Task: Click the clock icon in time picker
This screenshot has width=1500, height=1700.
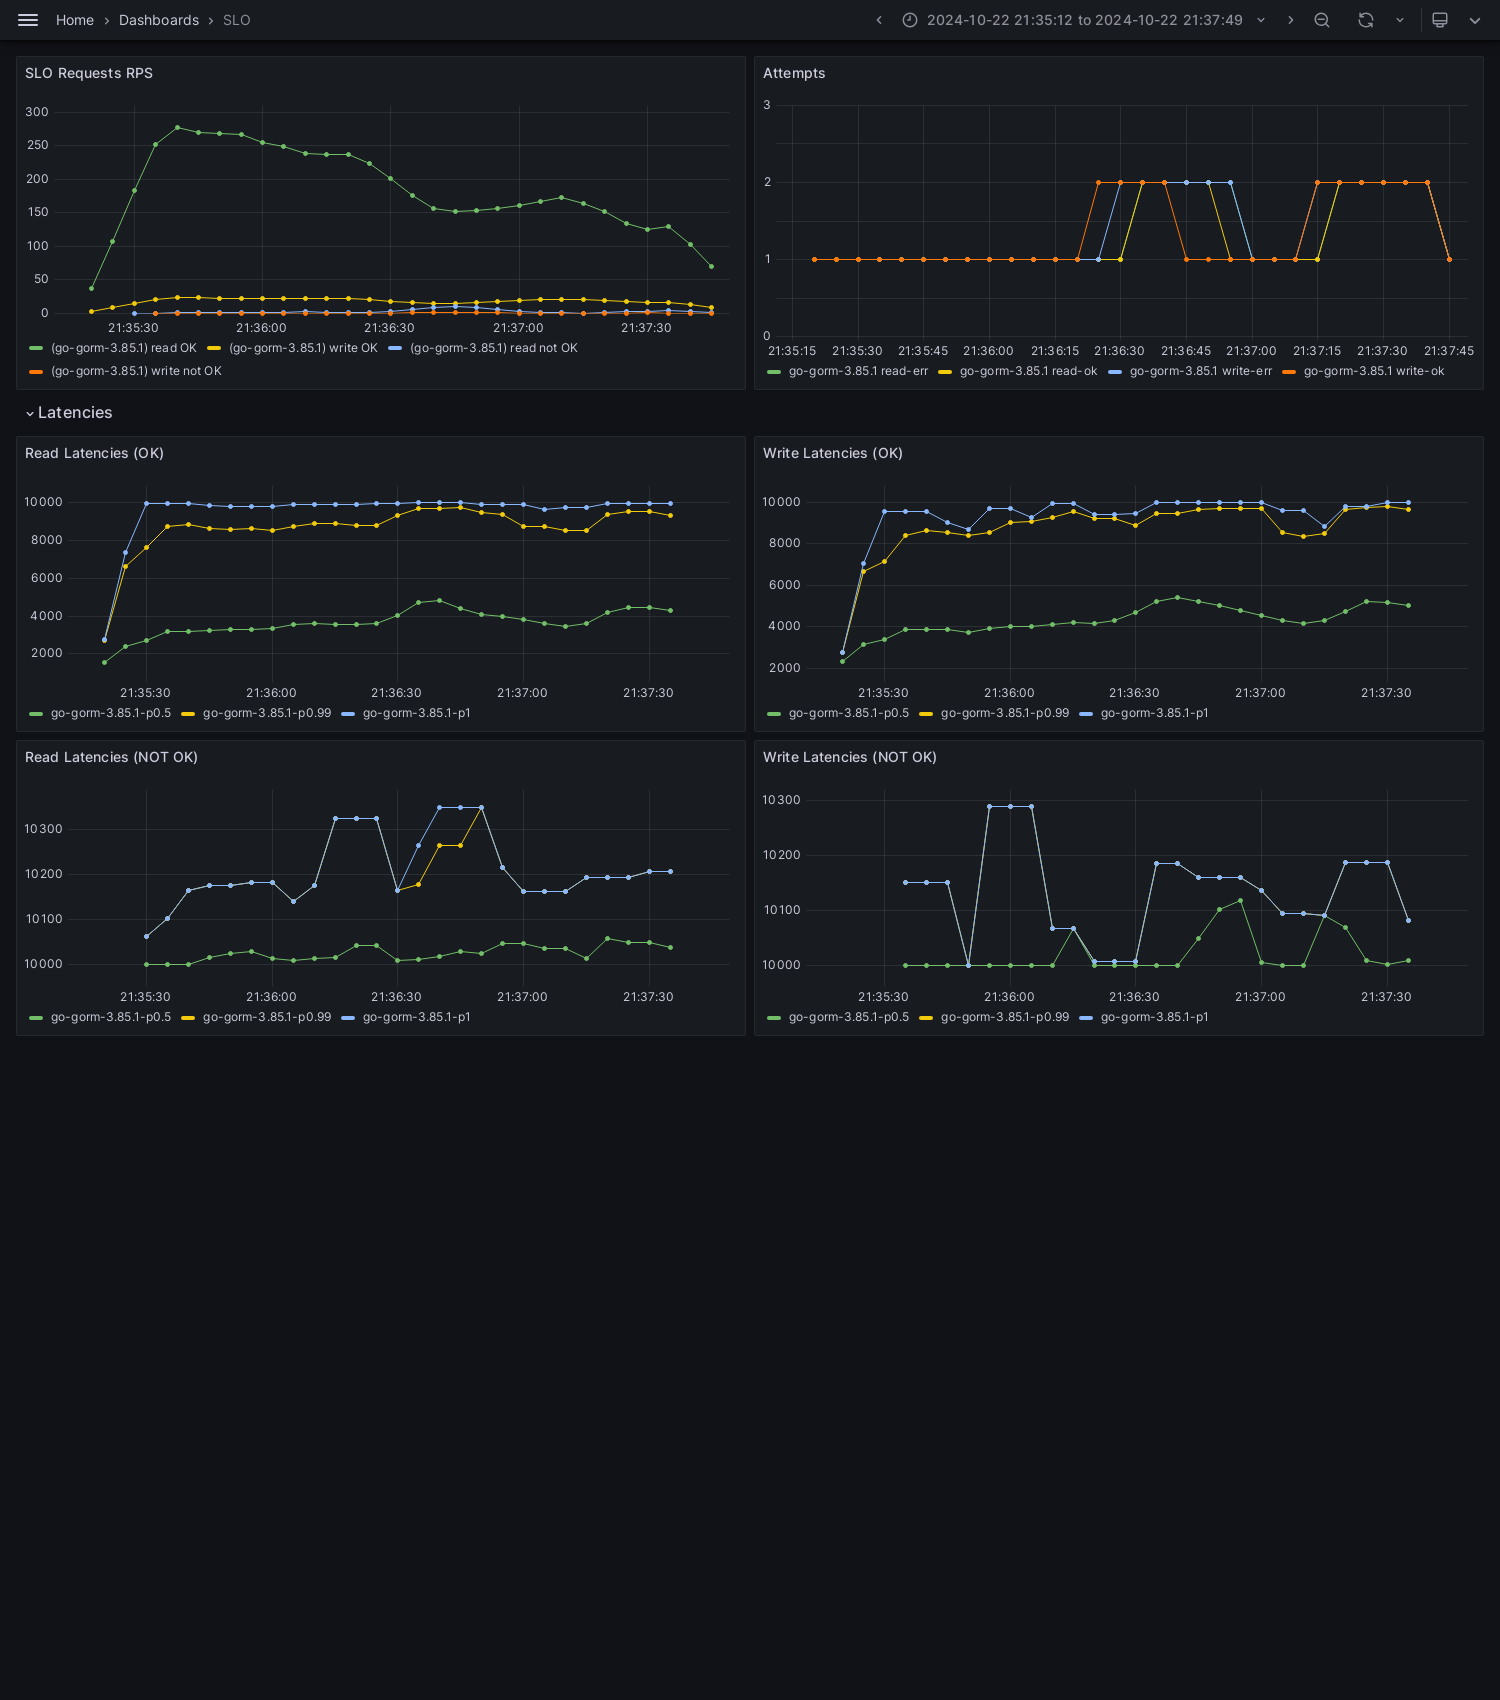Action: click(x=910, y=20)
